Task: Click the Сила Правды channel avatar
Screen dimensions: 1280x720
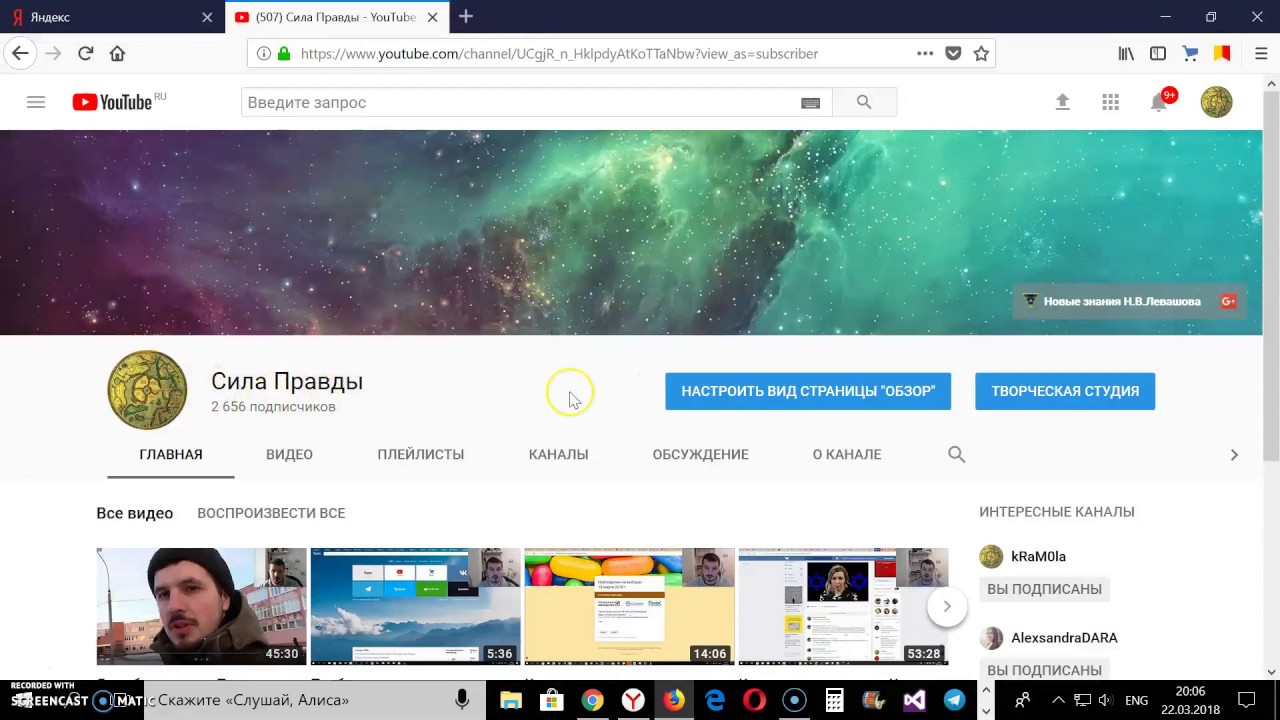Action: (147, 390)
